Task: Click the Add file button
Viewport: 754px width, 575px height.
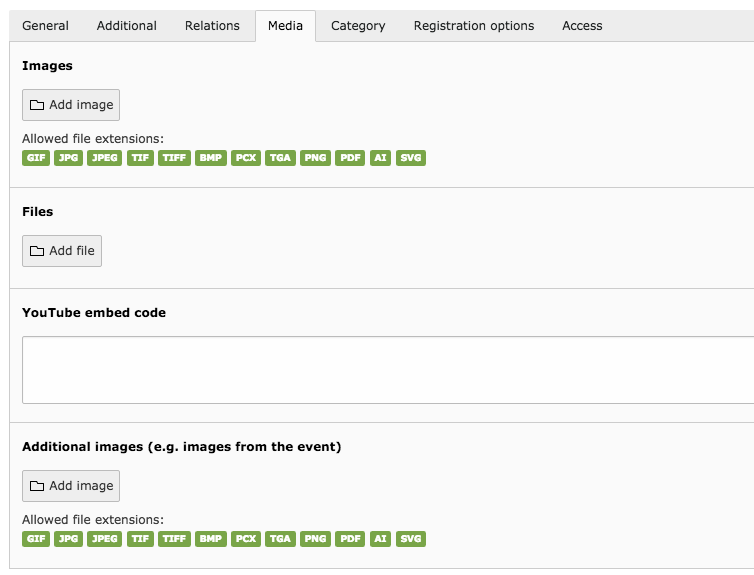Action: tap(62, 251)
